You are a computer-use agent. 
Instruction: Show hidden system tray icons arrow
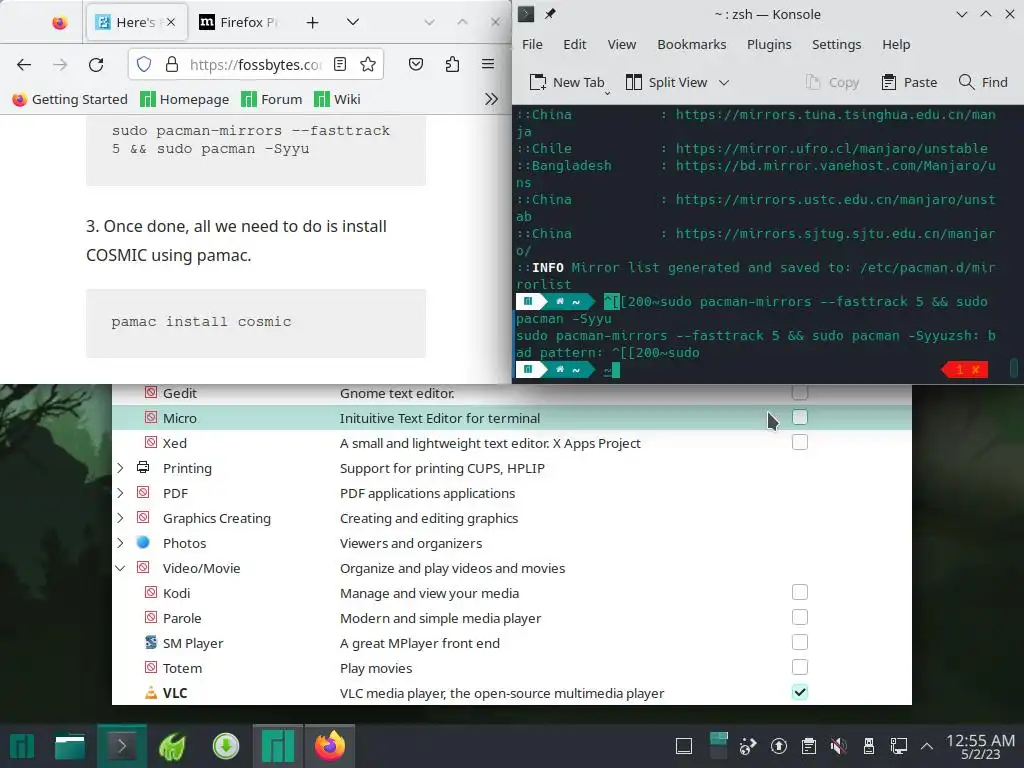(x=926, y=746)
